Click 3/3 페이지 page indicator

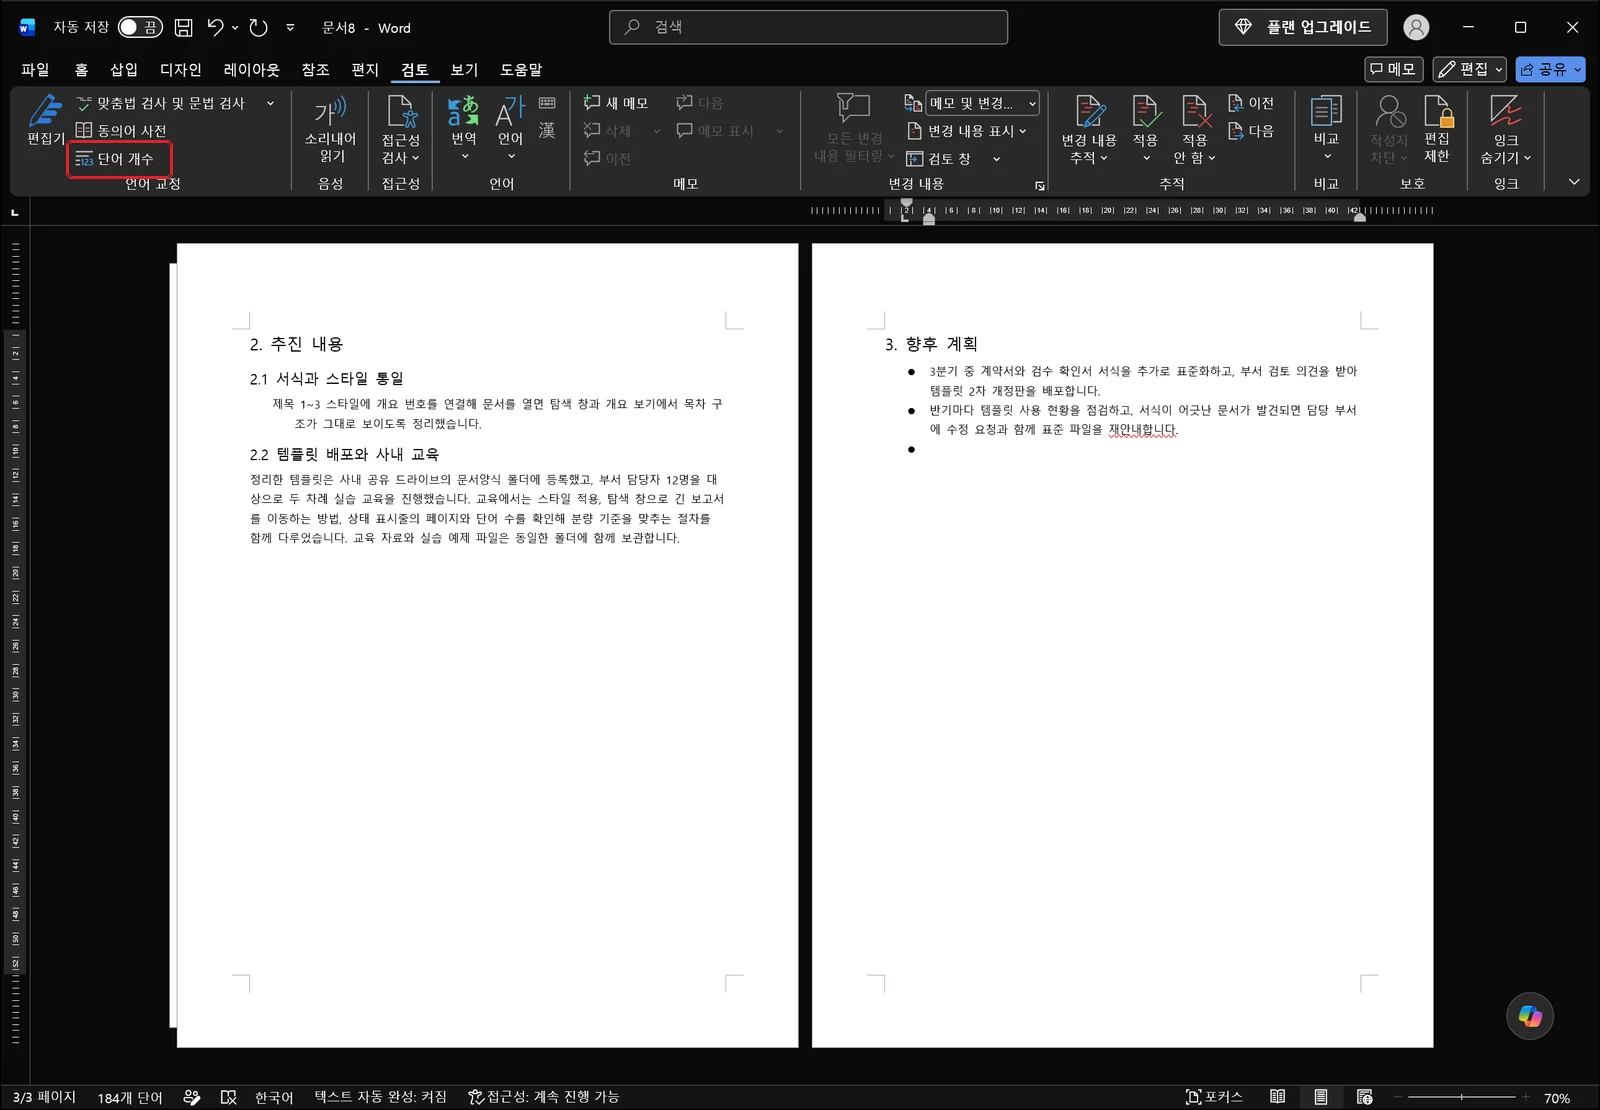click(44, 1097)
